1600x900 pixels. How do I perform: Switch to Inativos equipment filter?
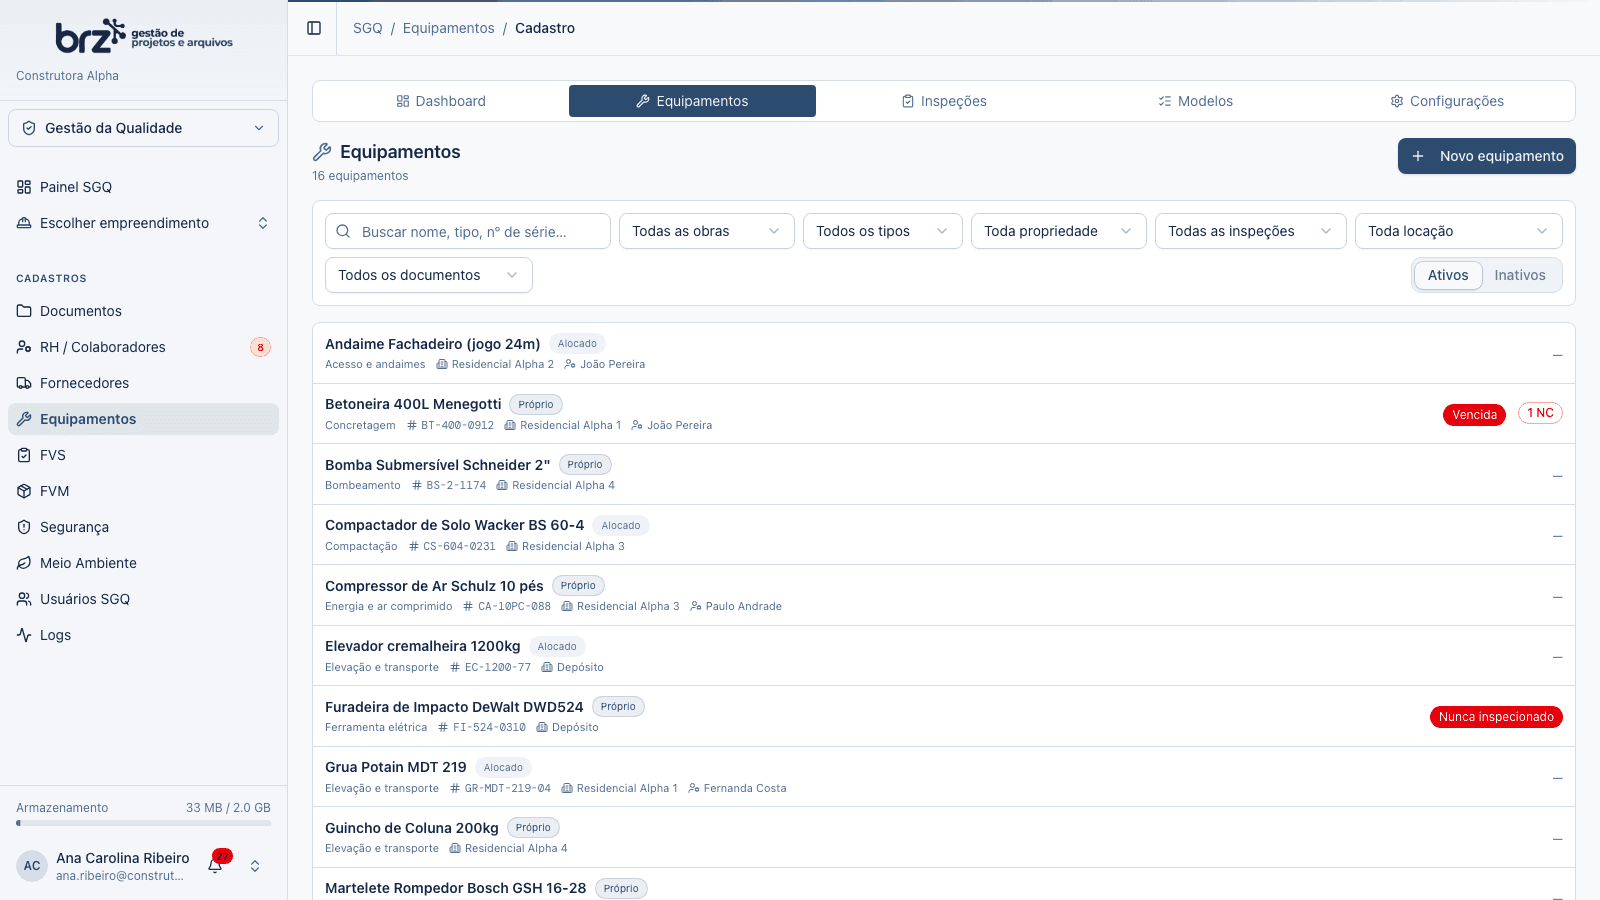(x=1520, y=275)
